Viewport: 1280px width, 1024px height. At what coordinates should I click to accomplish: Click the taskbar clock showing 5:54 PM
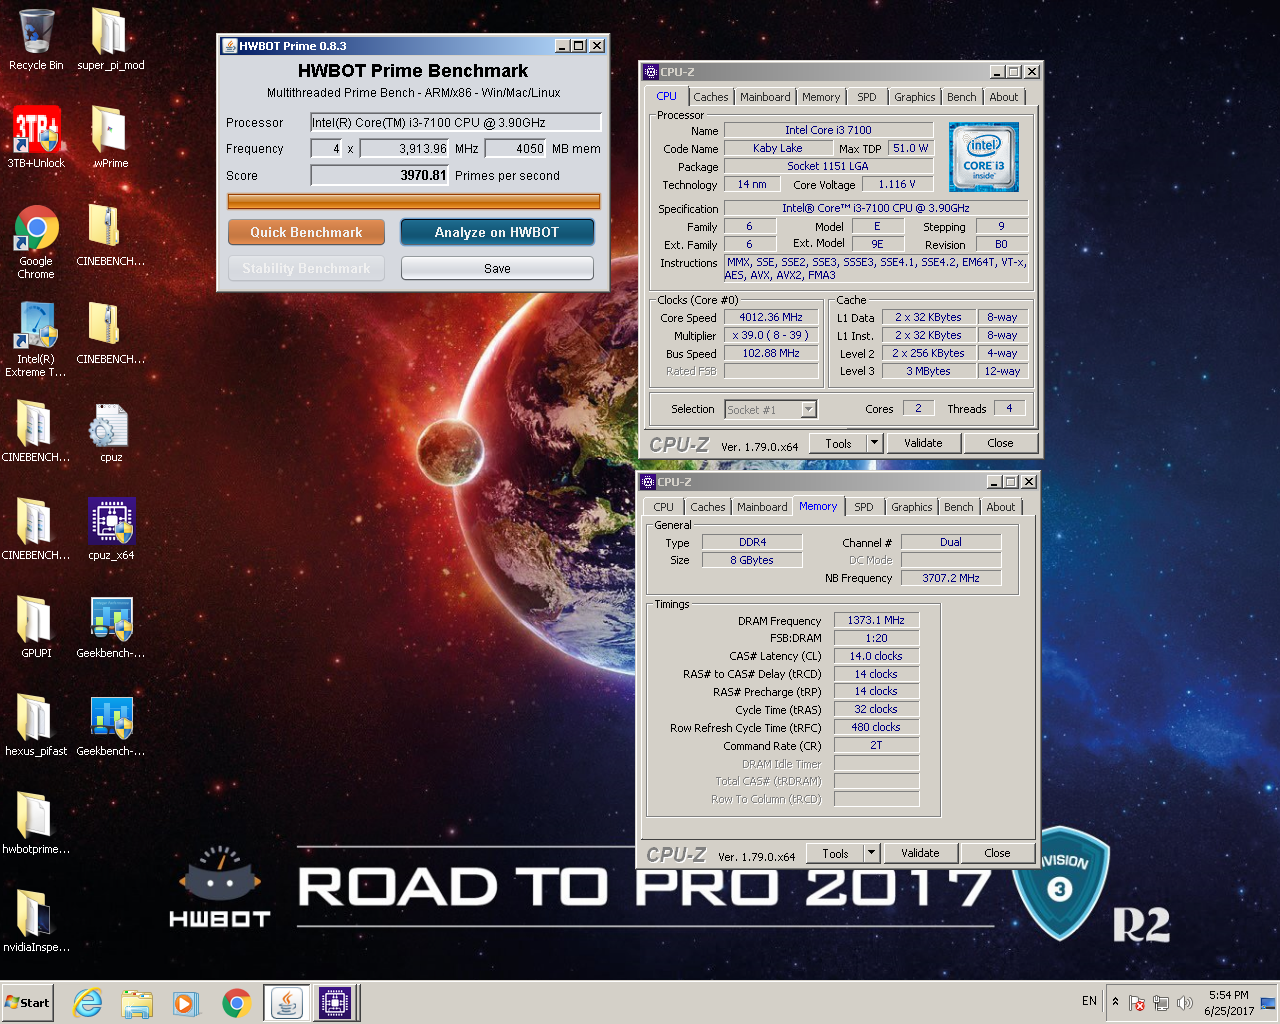[x=1229, y=1003]
